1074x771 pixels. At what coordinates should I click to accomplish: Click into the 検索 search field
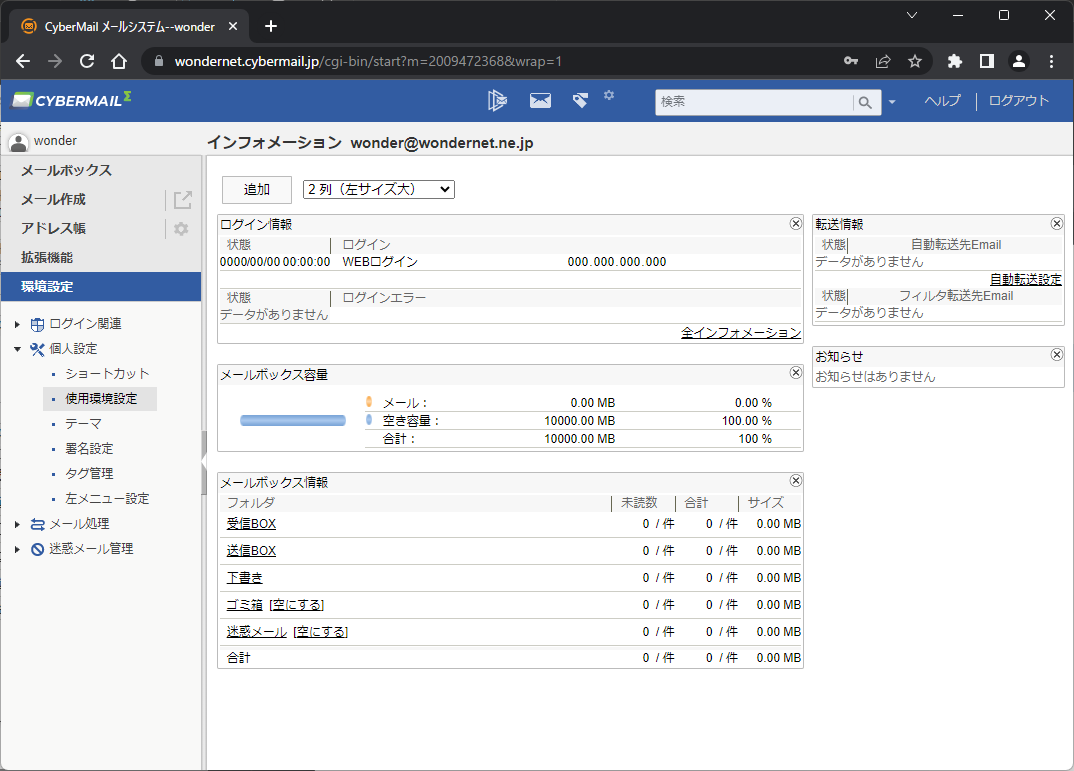click(x=753, y=102)
